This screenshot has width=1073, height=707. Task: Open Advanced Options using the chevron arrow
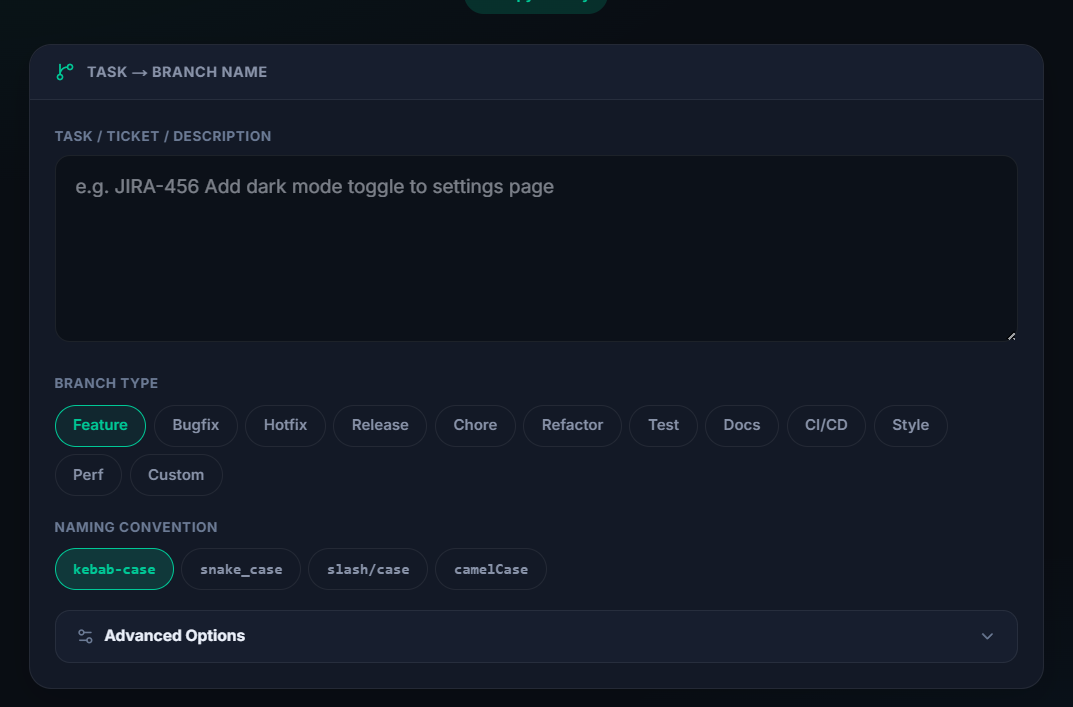(x=987, y=636)
